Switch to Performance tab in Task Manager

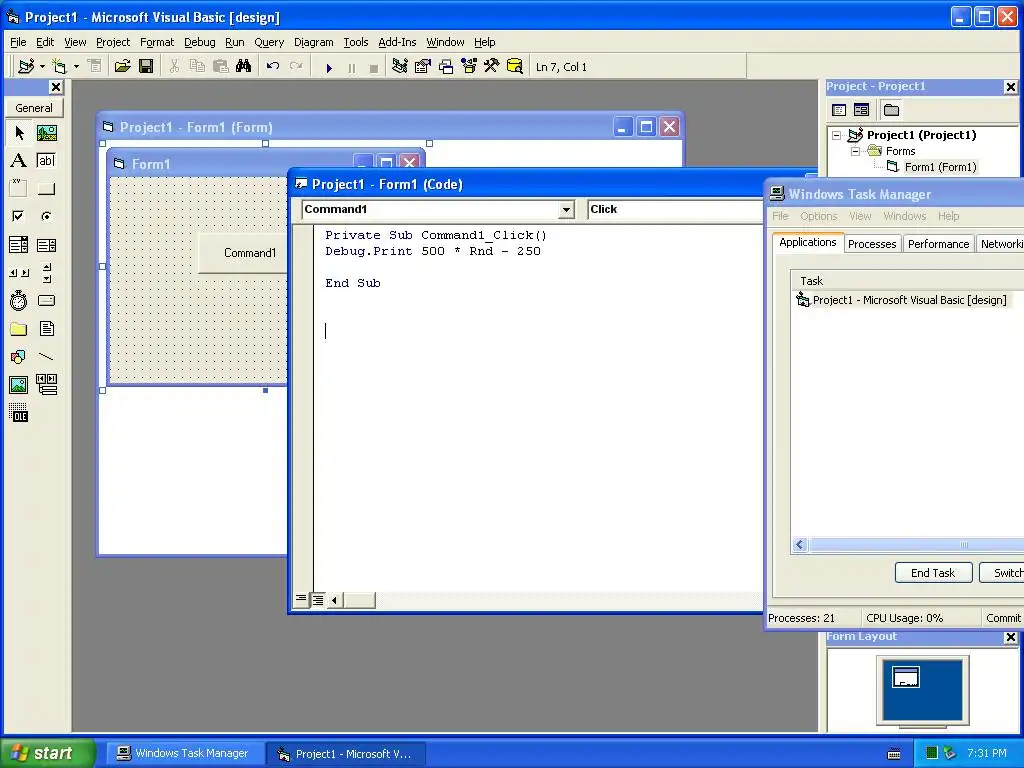[938, 244]
